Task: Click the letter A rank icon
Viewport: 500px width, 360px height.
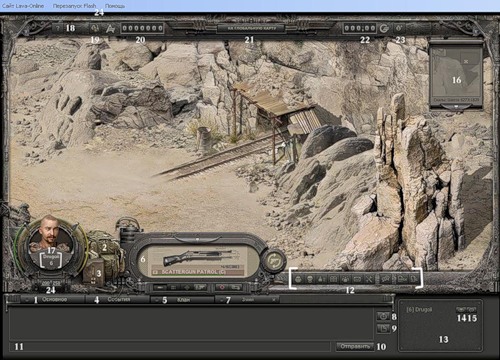Action: click(110, 29)
